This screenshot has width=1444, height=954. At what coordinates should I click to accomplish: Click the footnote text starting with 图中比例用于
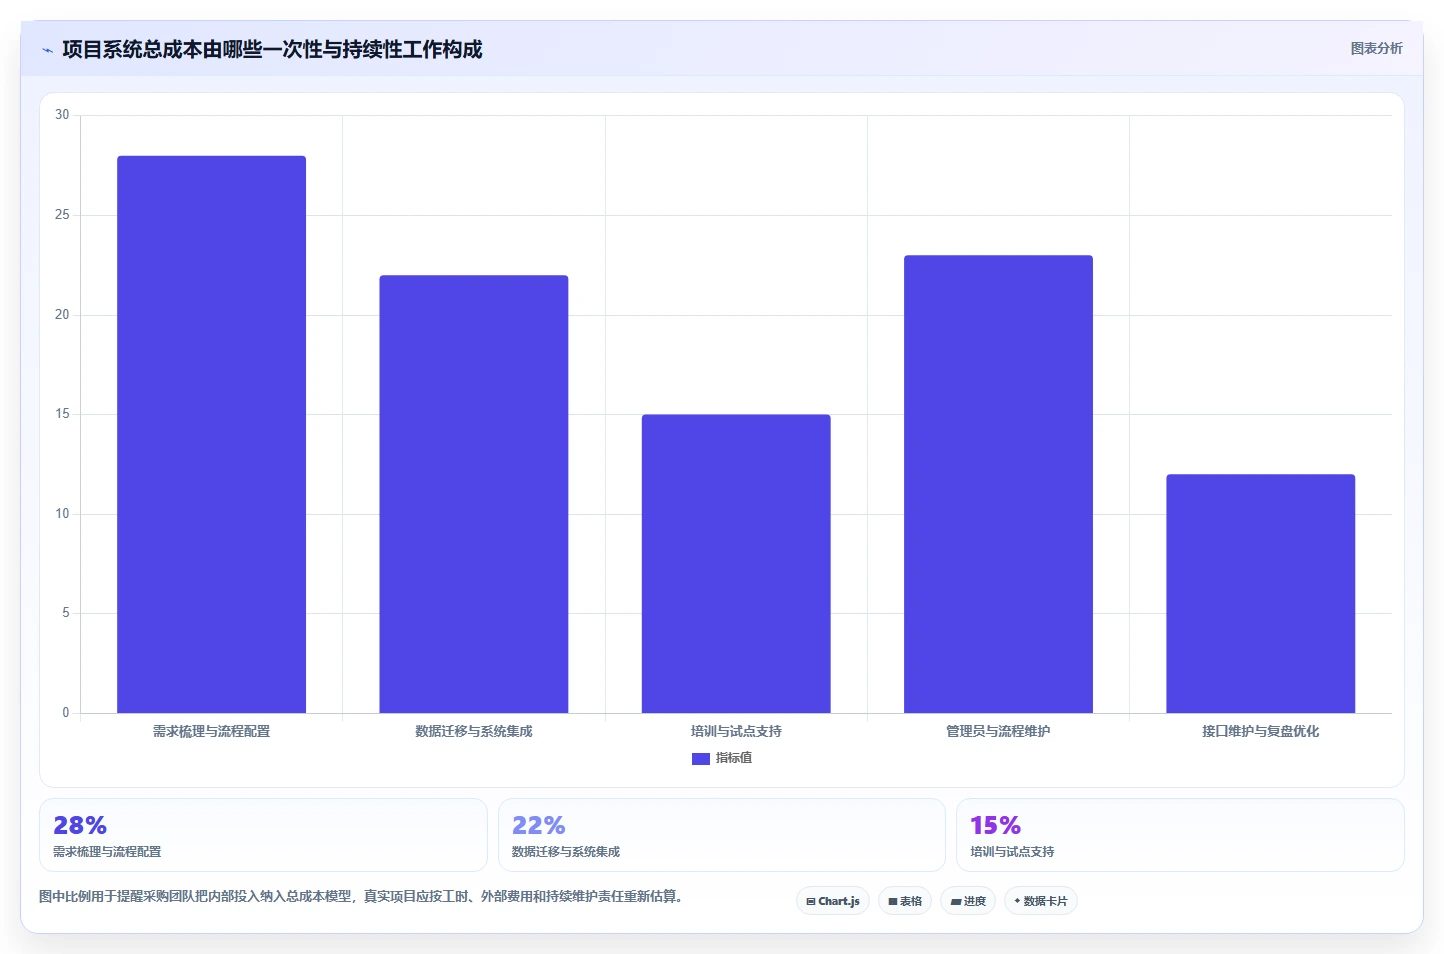[364, 896]
